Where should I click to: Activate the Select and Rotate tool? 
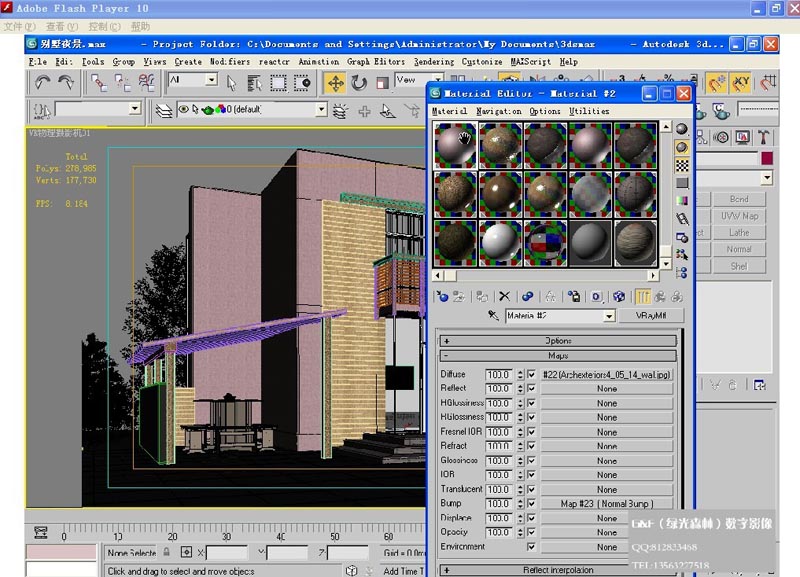pos(359,83)
